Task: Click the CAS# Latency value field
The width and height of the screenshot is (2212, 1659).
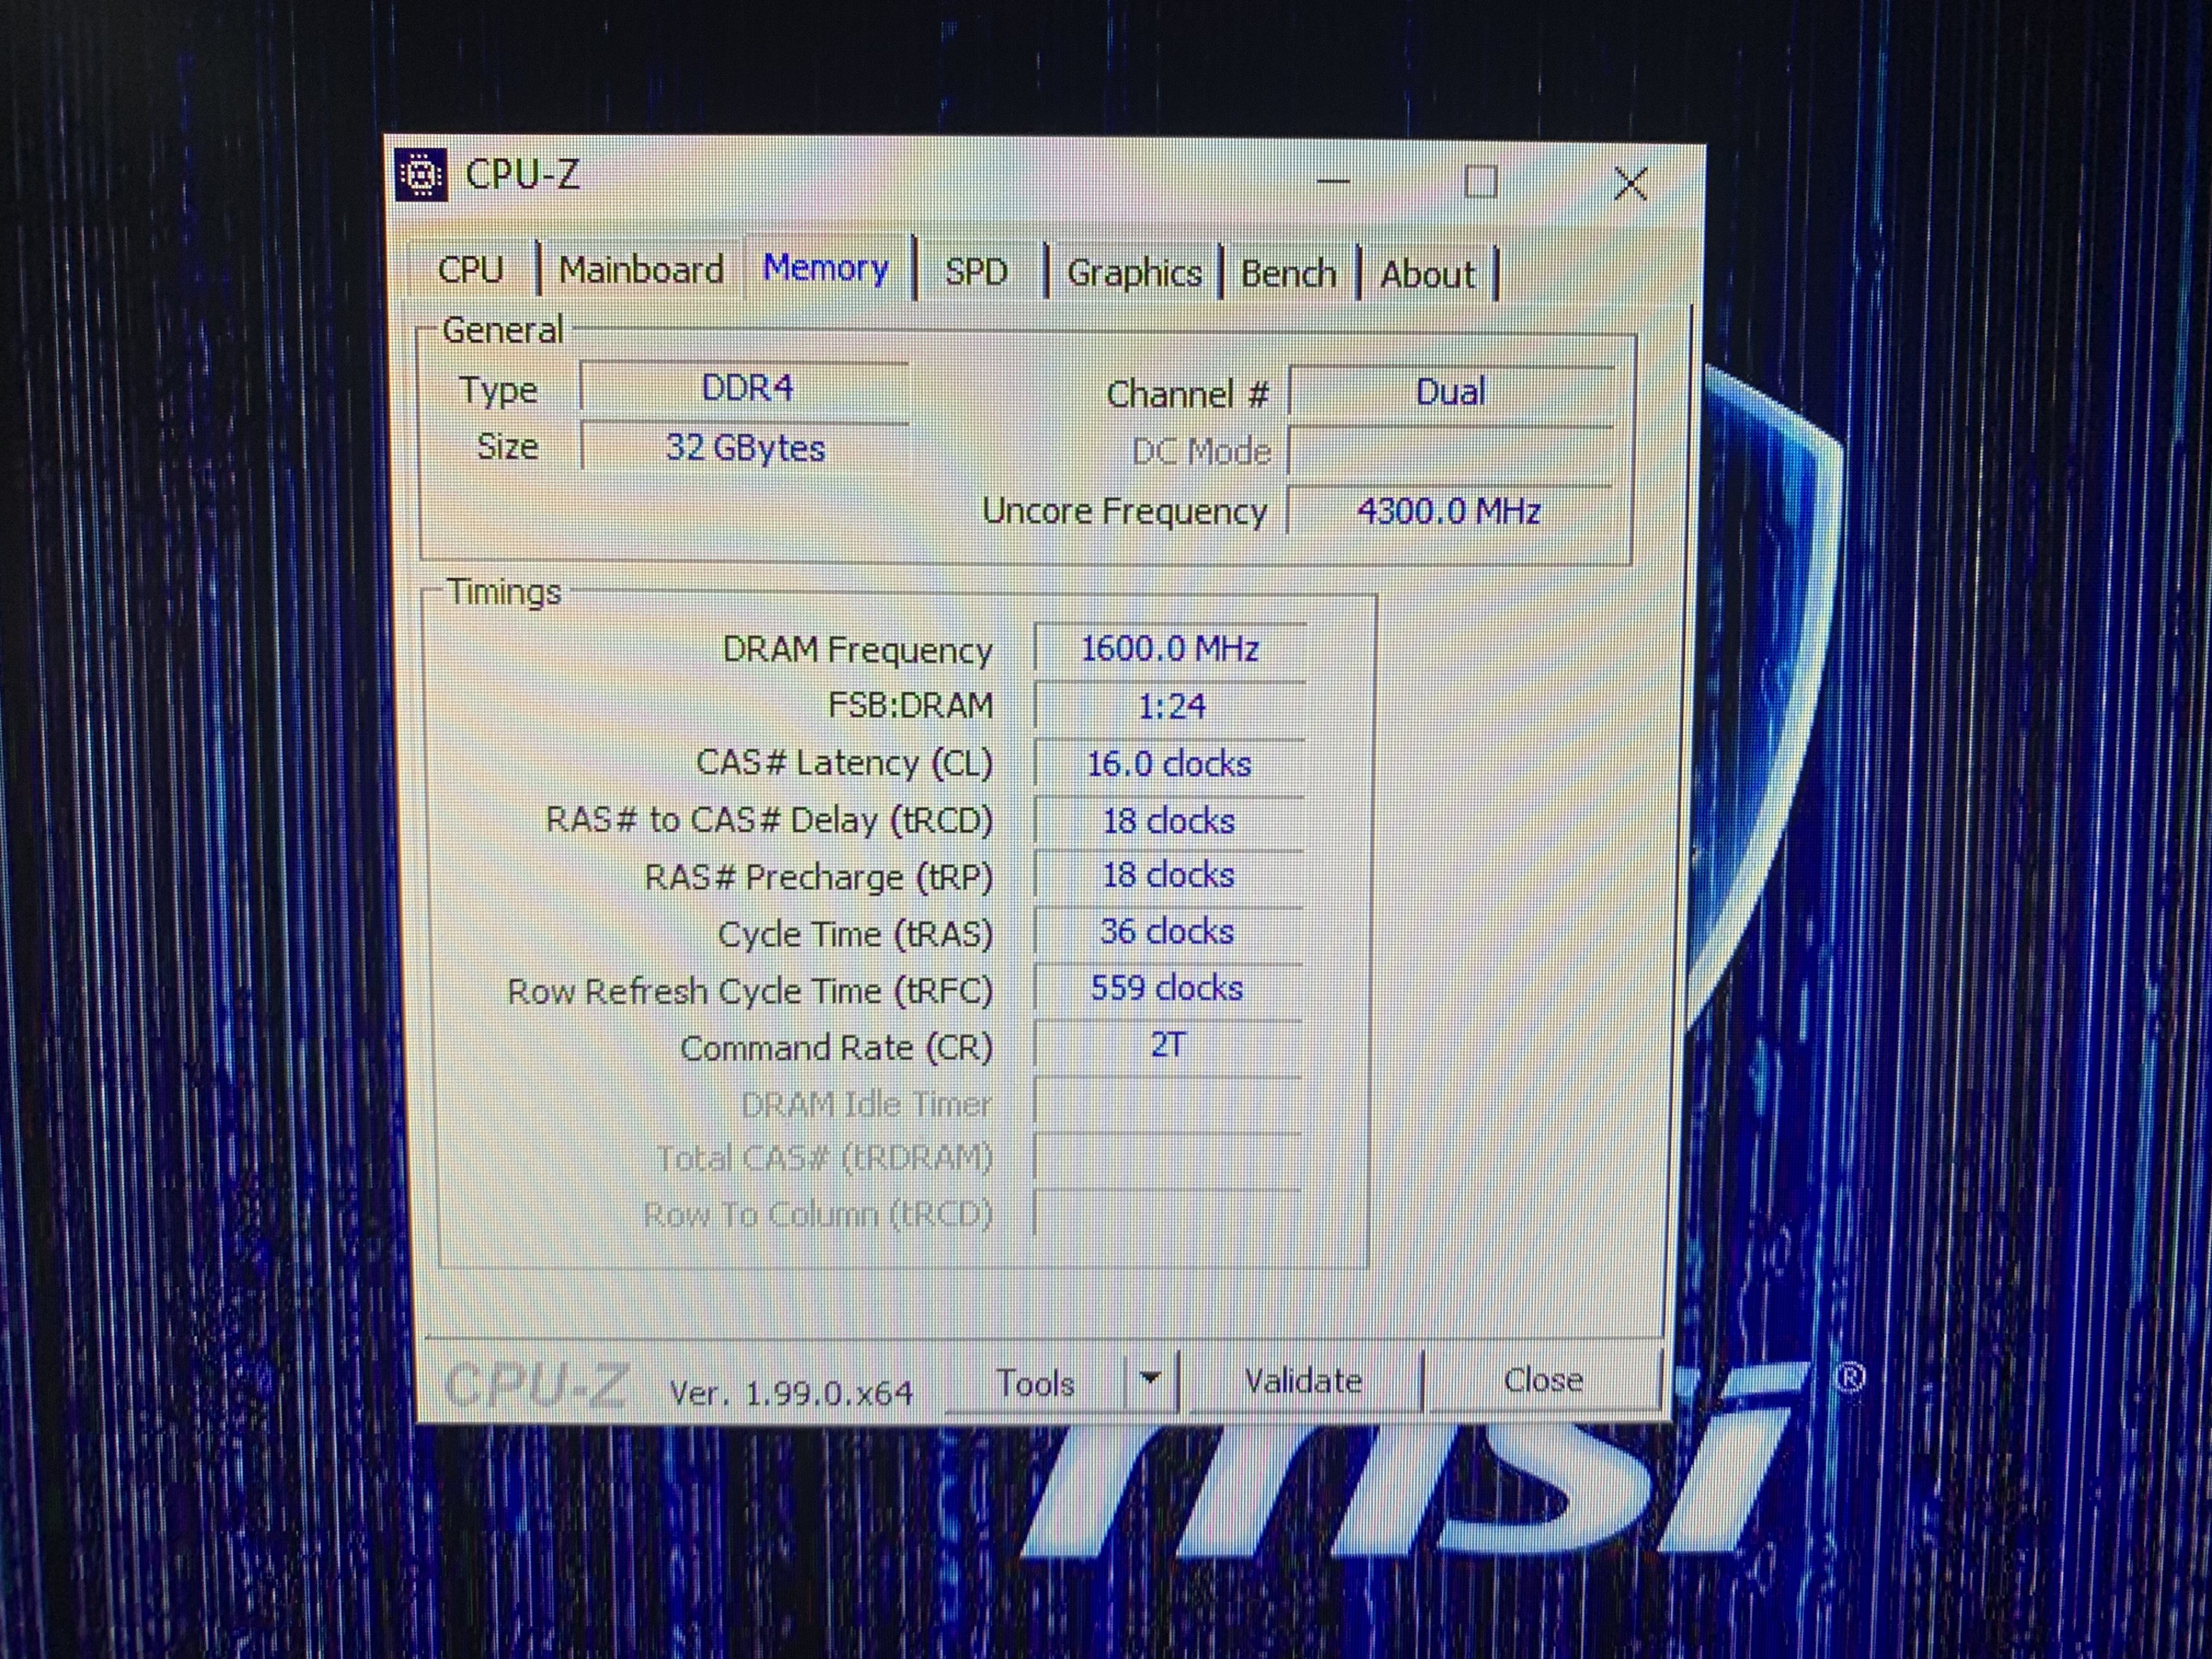Action: point(1169,765)
